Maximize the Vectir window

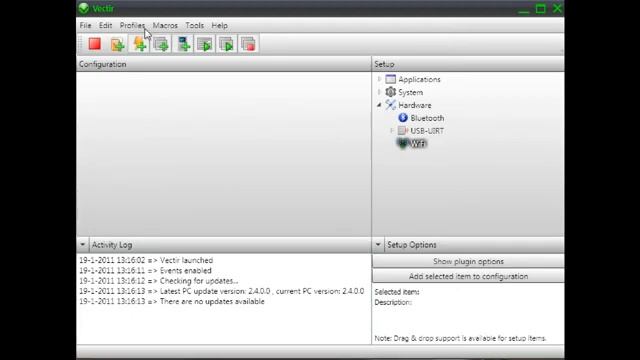540,9
